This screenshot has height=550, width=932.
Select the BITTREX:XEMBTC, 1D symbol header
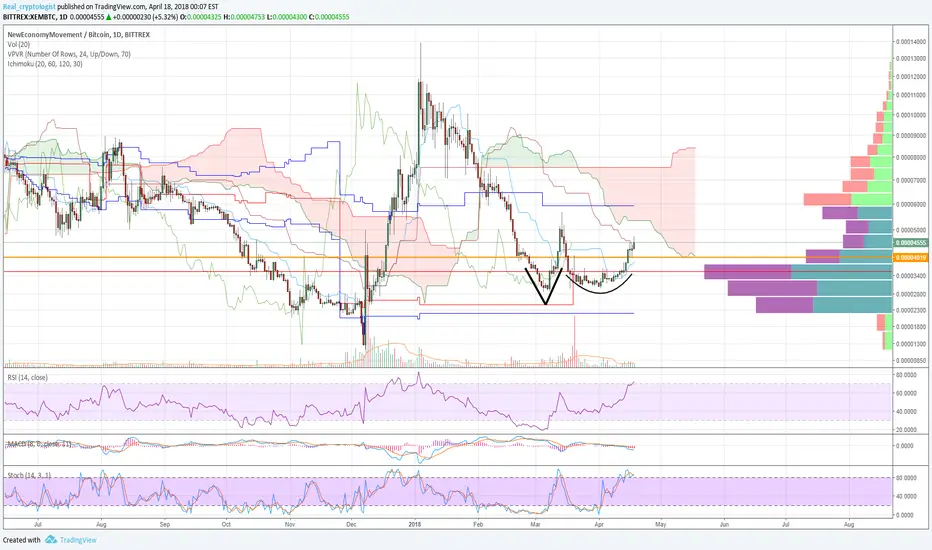(x=35, y=17)
